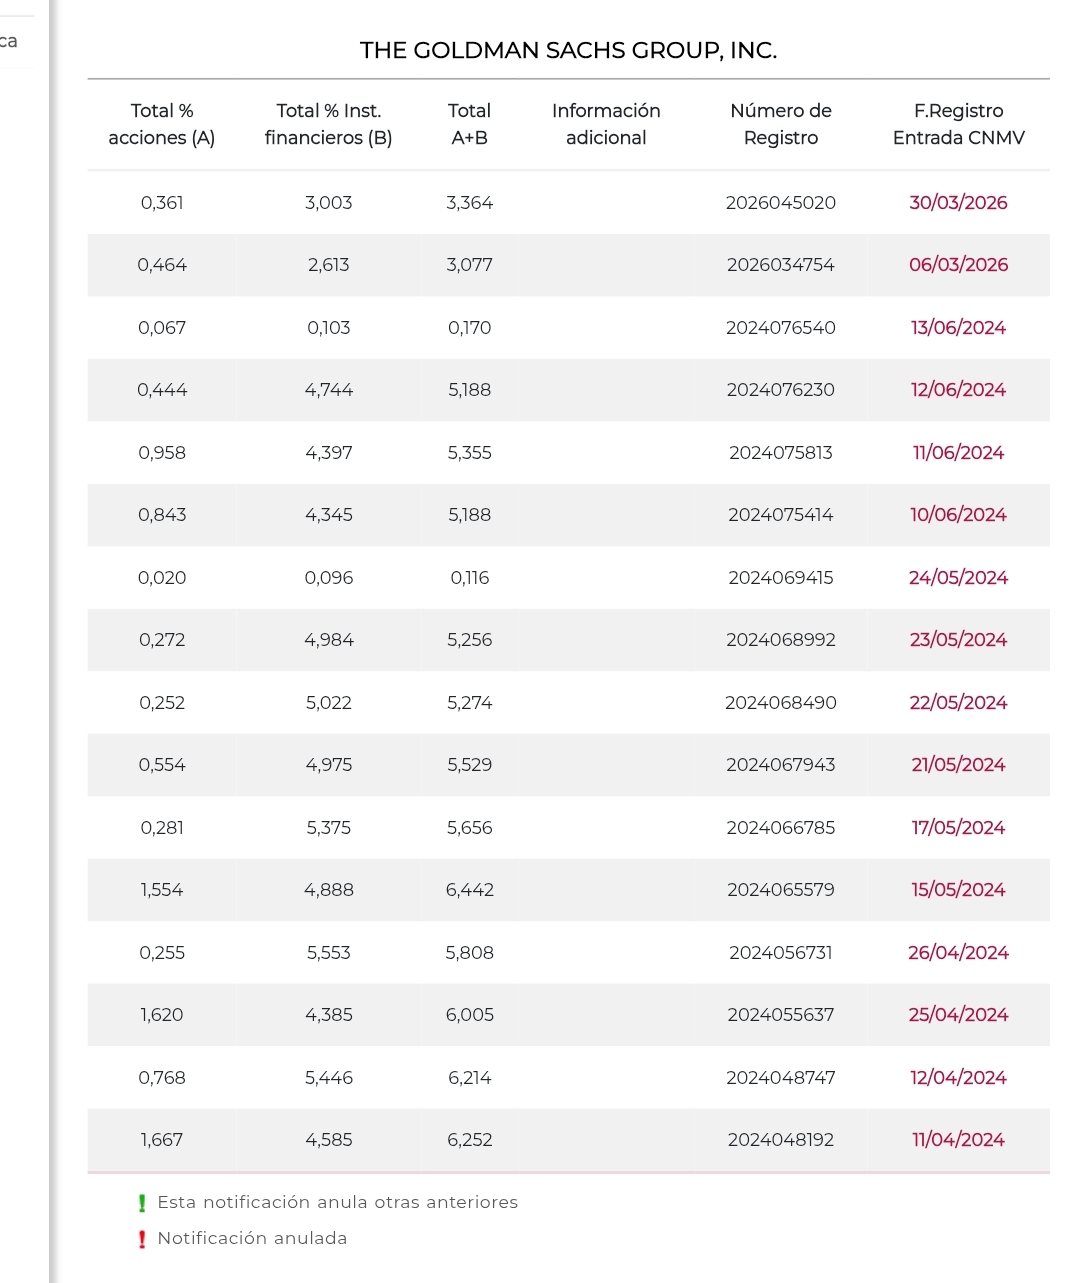Open the 22/05/2024 date link

[x=958, y=703]
